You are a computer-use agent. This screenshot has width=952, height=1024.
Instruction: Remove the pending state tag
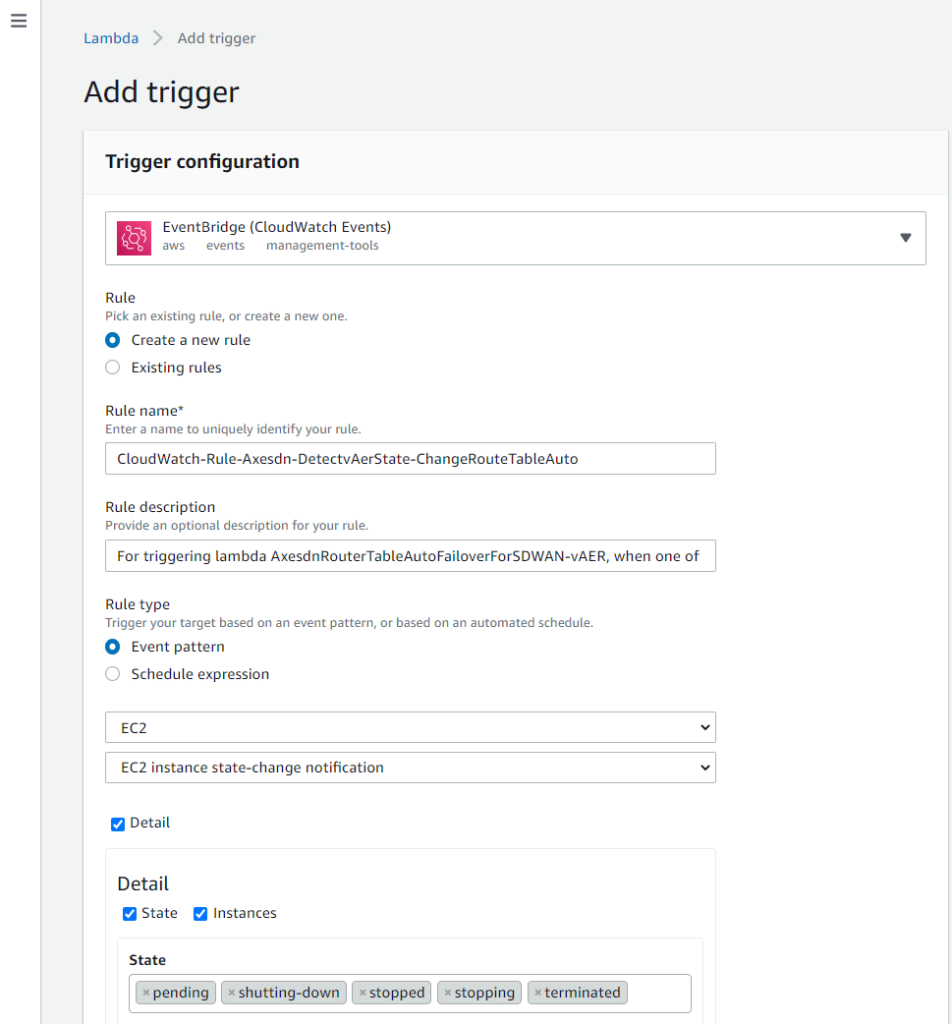pos(146,993)
